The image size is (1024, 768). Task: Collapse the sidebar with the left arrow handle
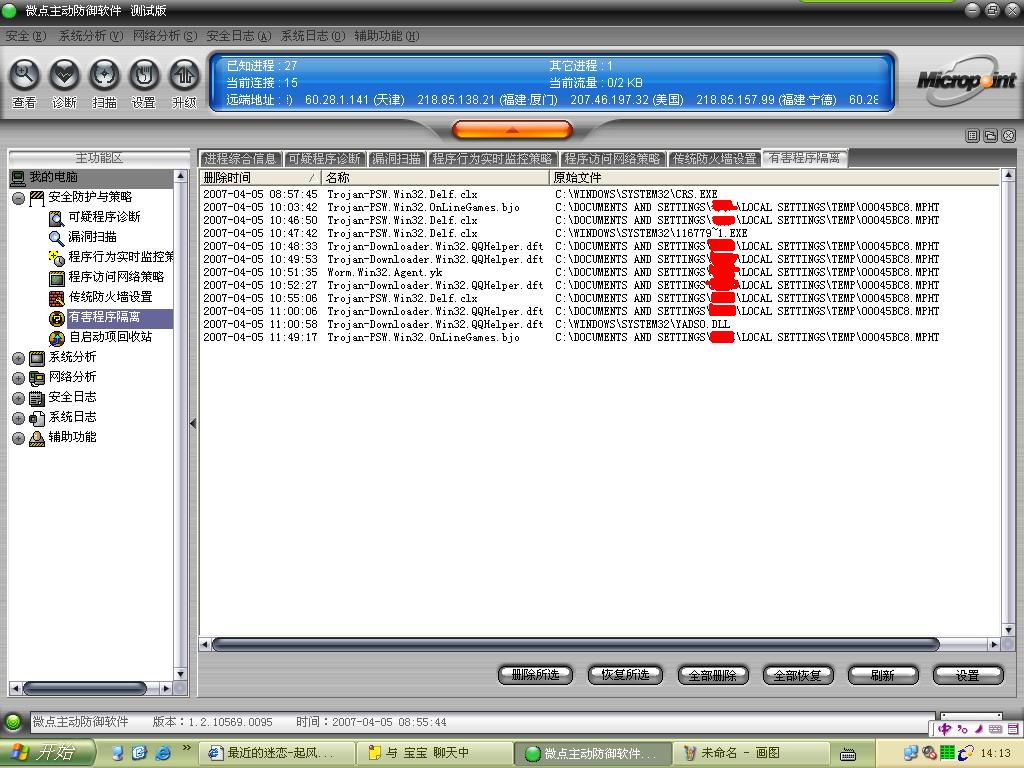(193, 423)
